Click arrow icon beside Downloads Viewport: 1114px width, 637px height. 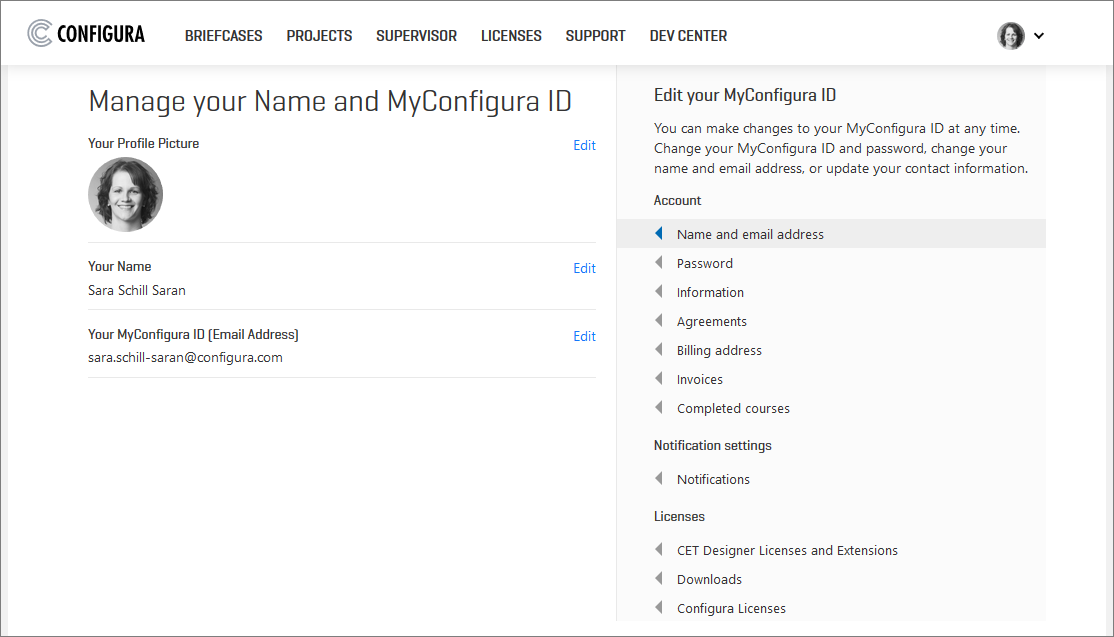pyautogui.click(x=659, y=578)
